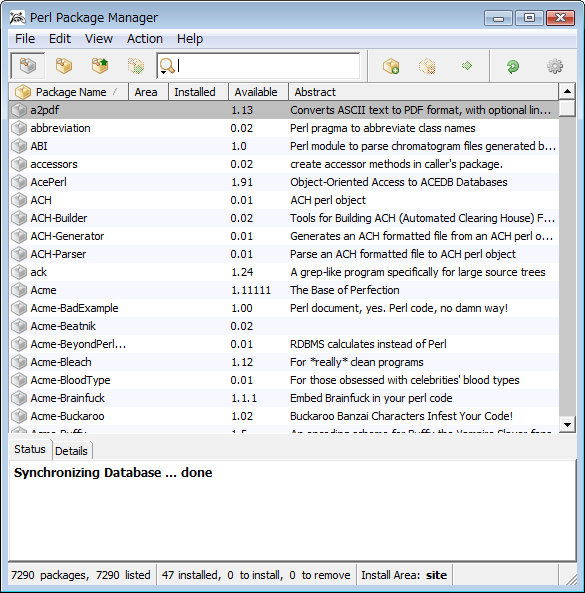
Task: Sort by the Available column header
Action: pos(259,92)
